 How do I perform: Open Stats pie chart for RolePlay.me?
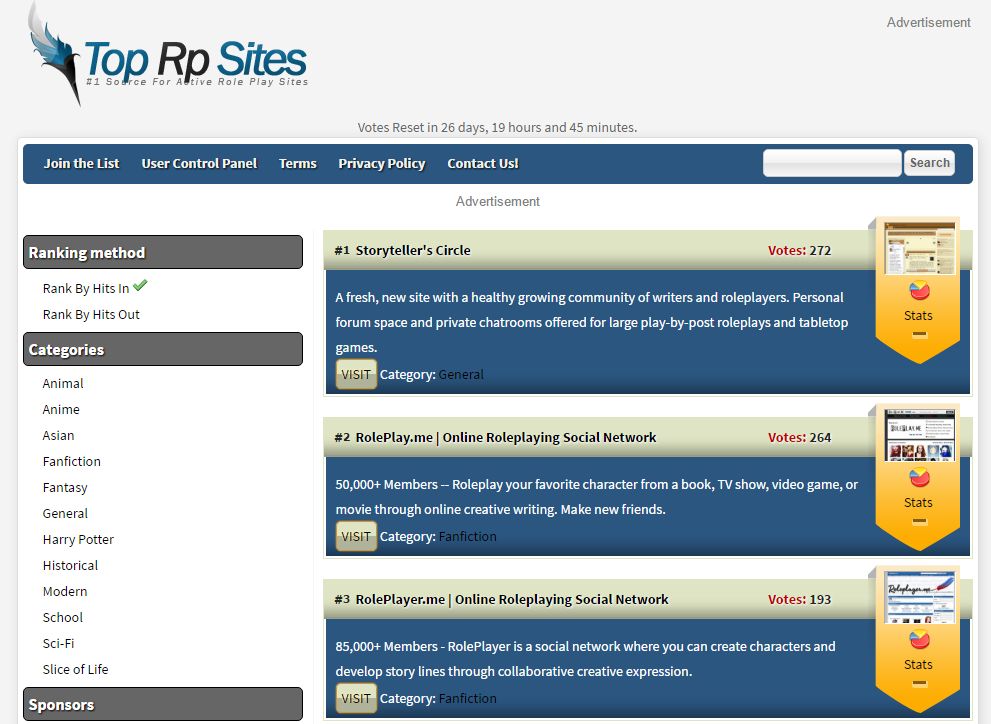pyautogui.click(x=919, y=478)
